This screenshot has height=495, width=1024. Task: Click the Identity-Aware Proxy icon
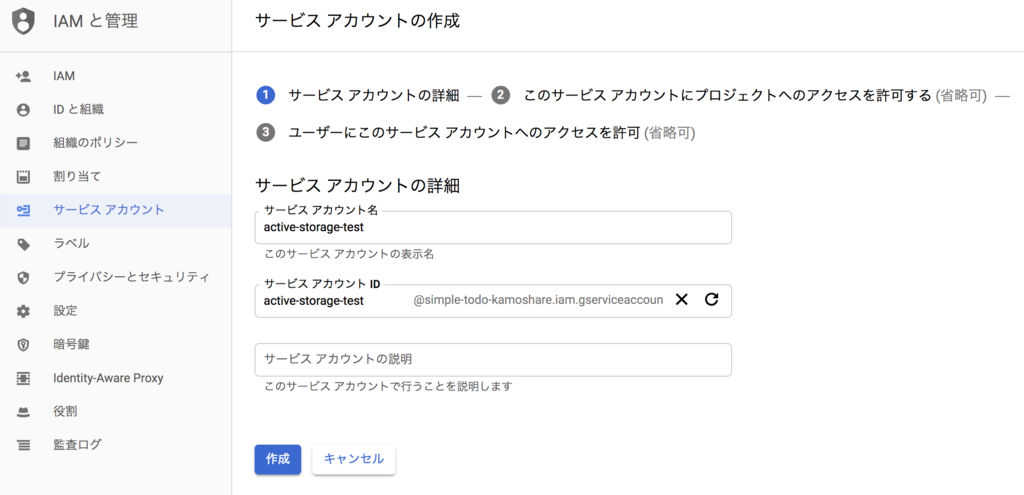pyautogui.click(x=24, y=378)
